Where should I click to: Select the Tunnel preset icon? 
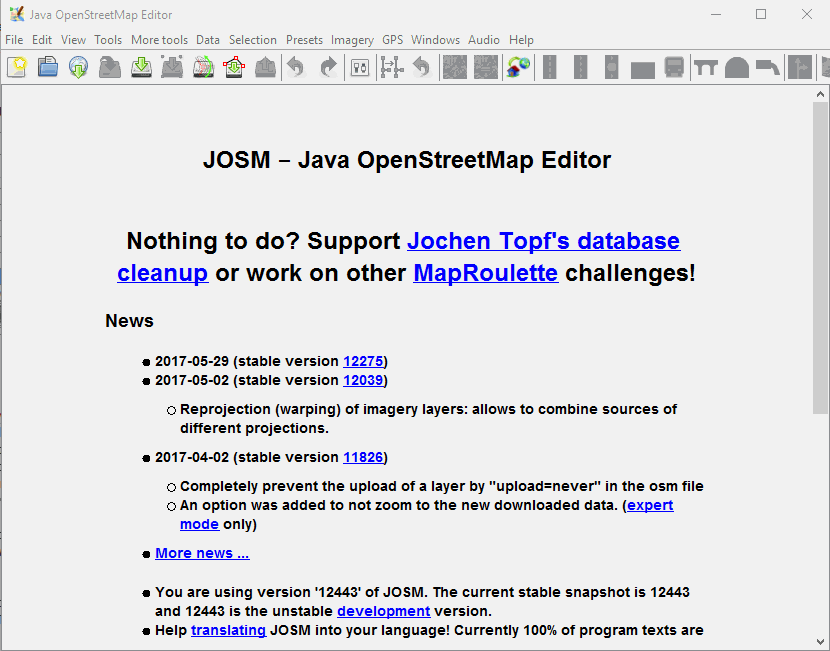(x=737, y=67)
